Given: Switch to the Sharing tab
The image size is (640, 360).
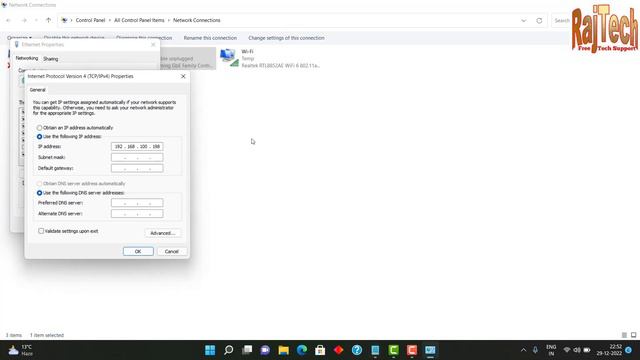Looking at the screenshot, I should [x=51, y=59].
